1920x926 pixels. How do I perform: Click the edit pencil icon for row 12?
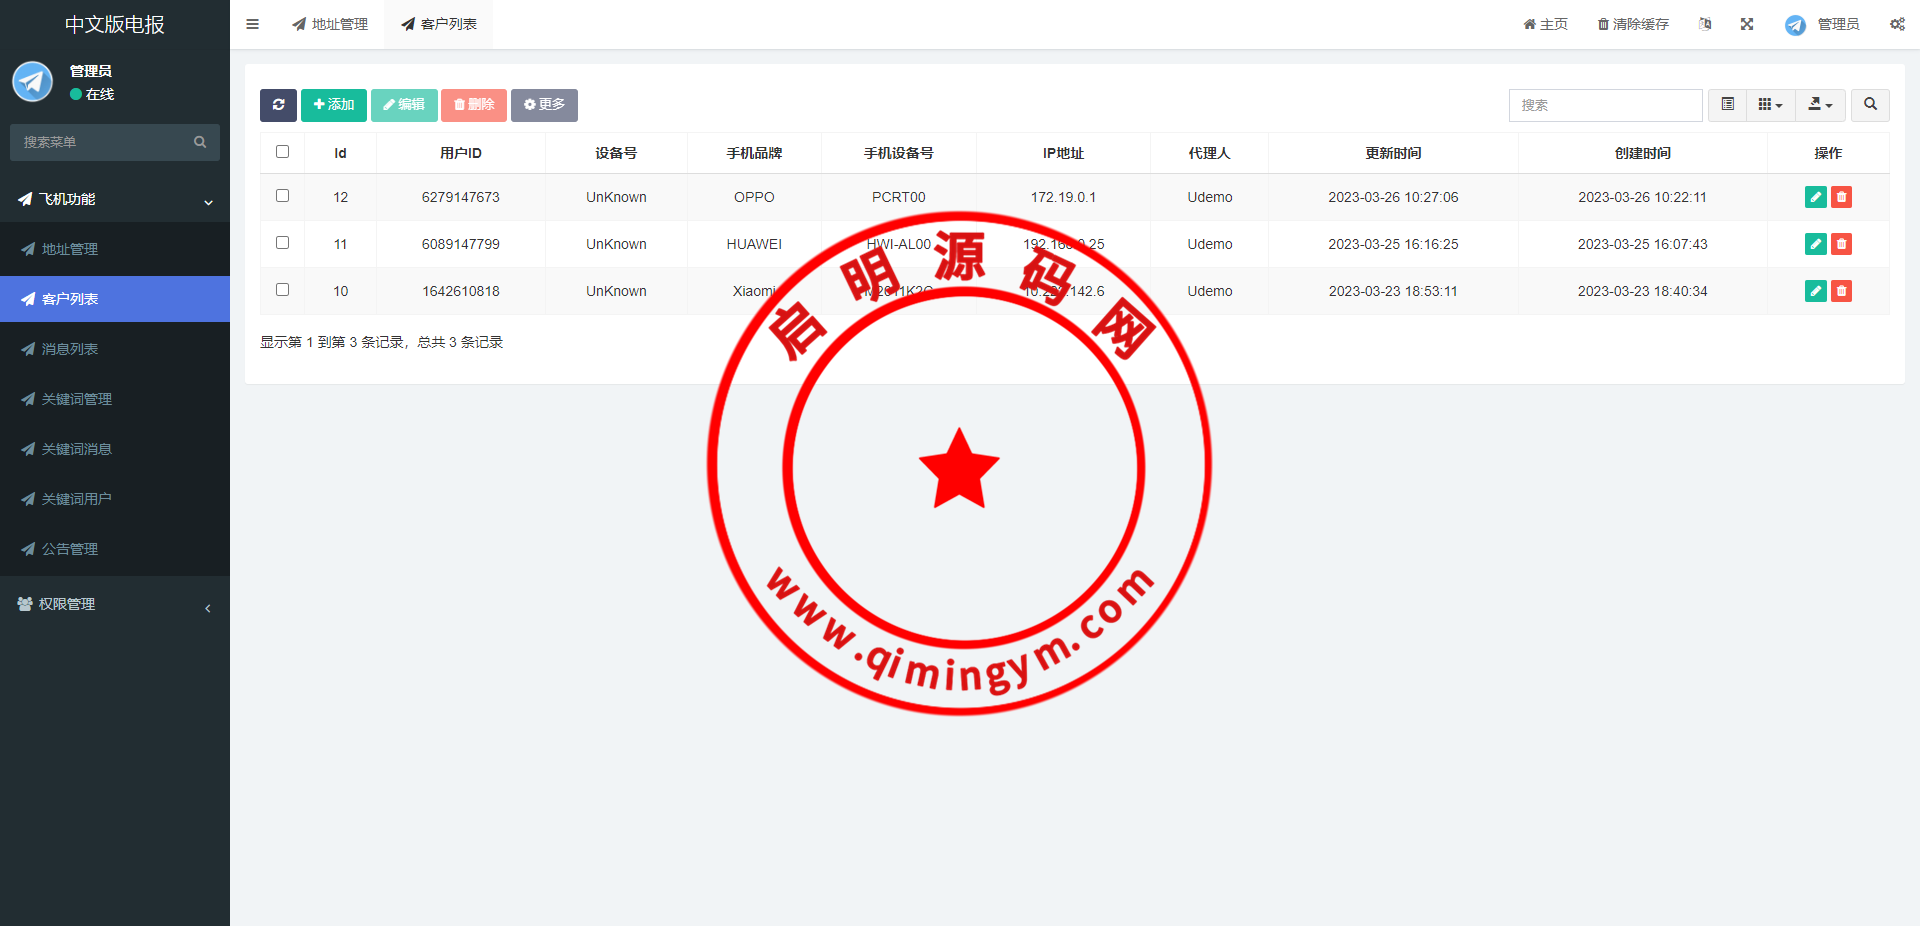tap(1815, 197)
